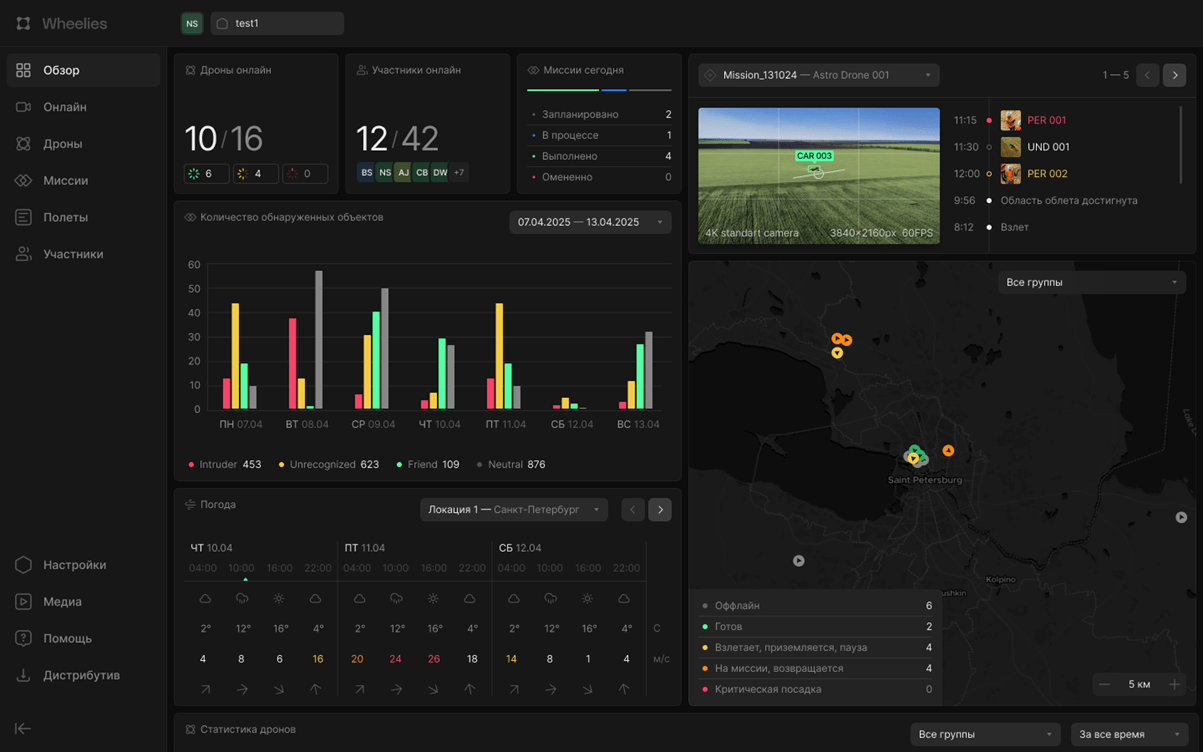Toggle Unrecognized series in chart legend
1203x752 pixels.
pos(329,464)
